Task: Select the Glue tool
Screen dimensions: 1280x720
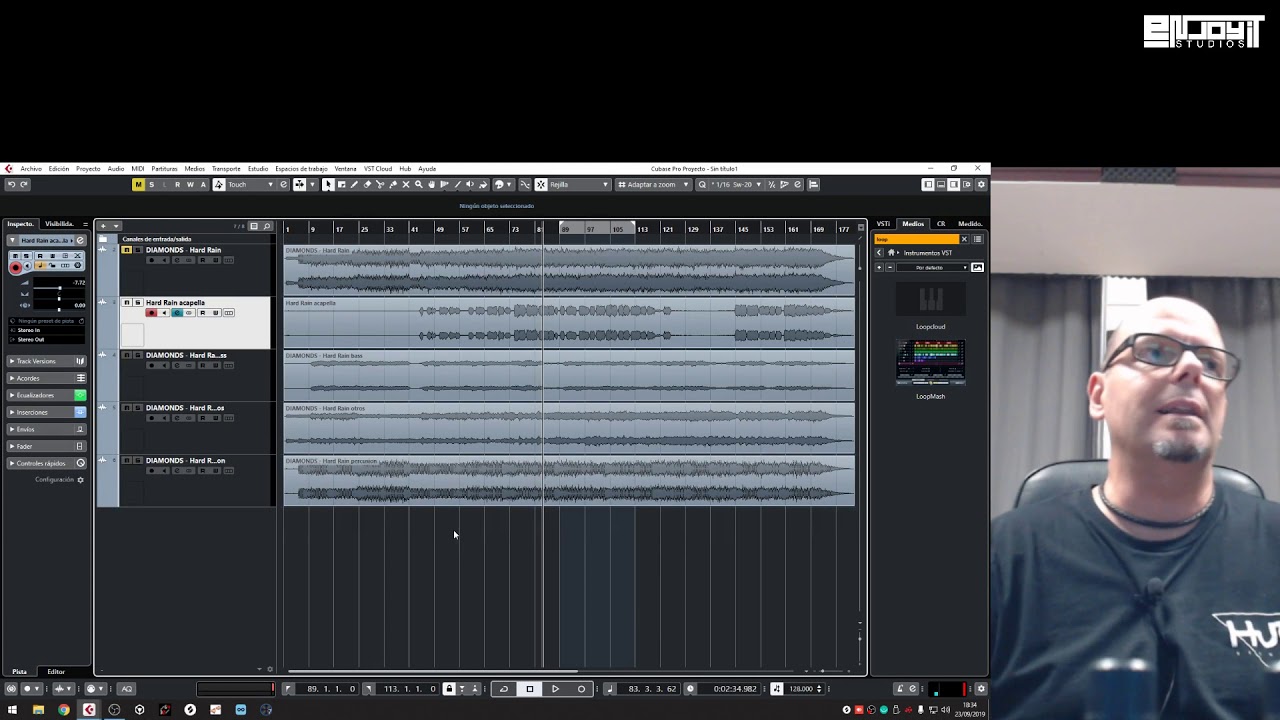Action: (x=392, y=184)
